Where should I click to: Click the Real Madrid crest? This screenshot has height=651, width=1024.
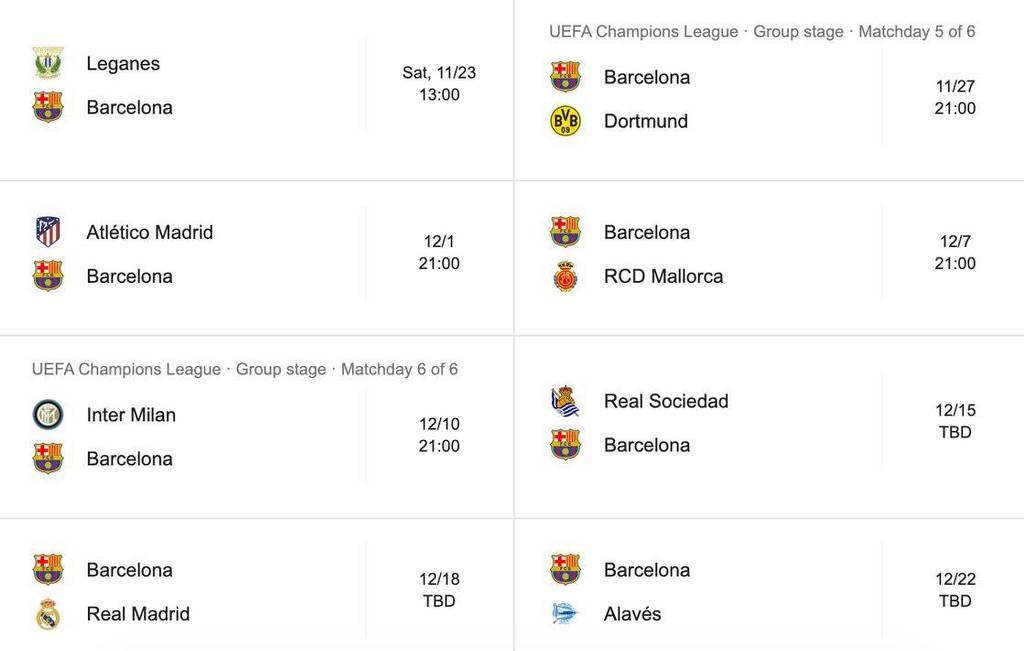coord(48,614)
